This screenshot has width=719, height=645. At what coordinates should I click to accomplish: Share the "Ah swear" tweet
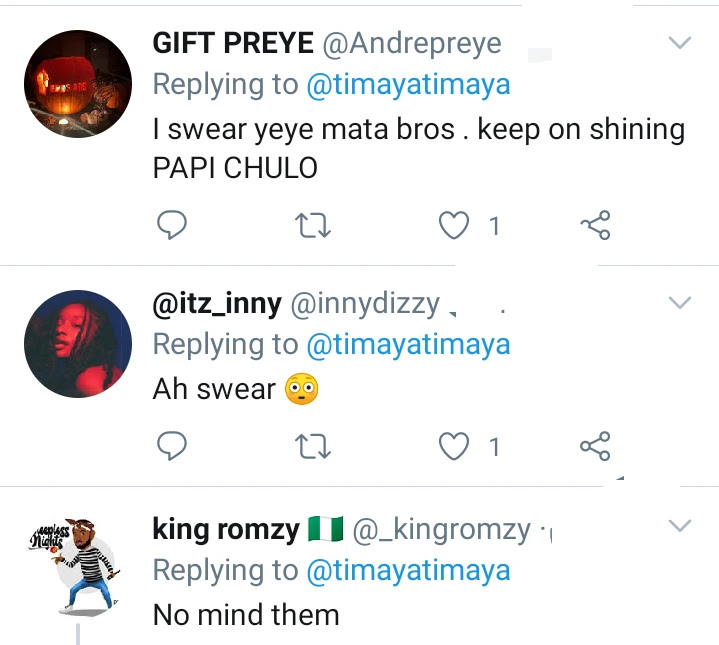click(595, 446)
